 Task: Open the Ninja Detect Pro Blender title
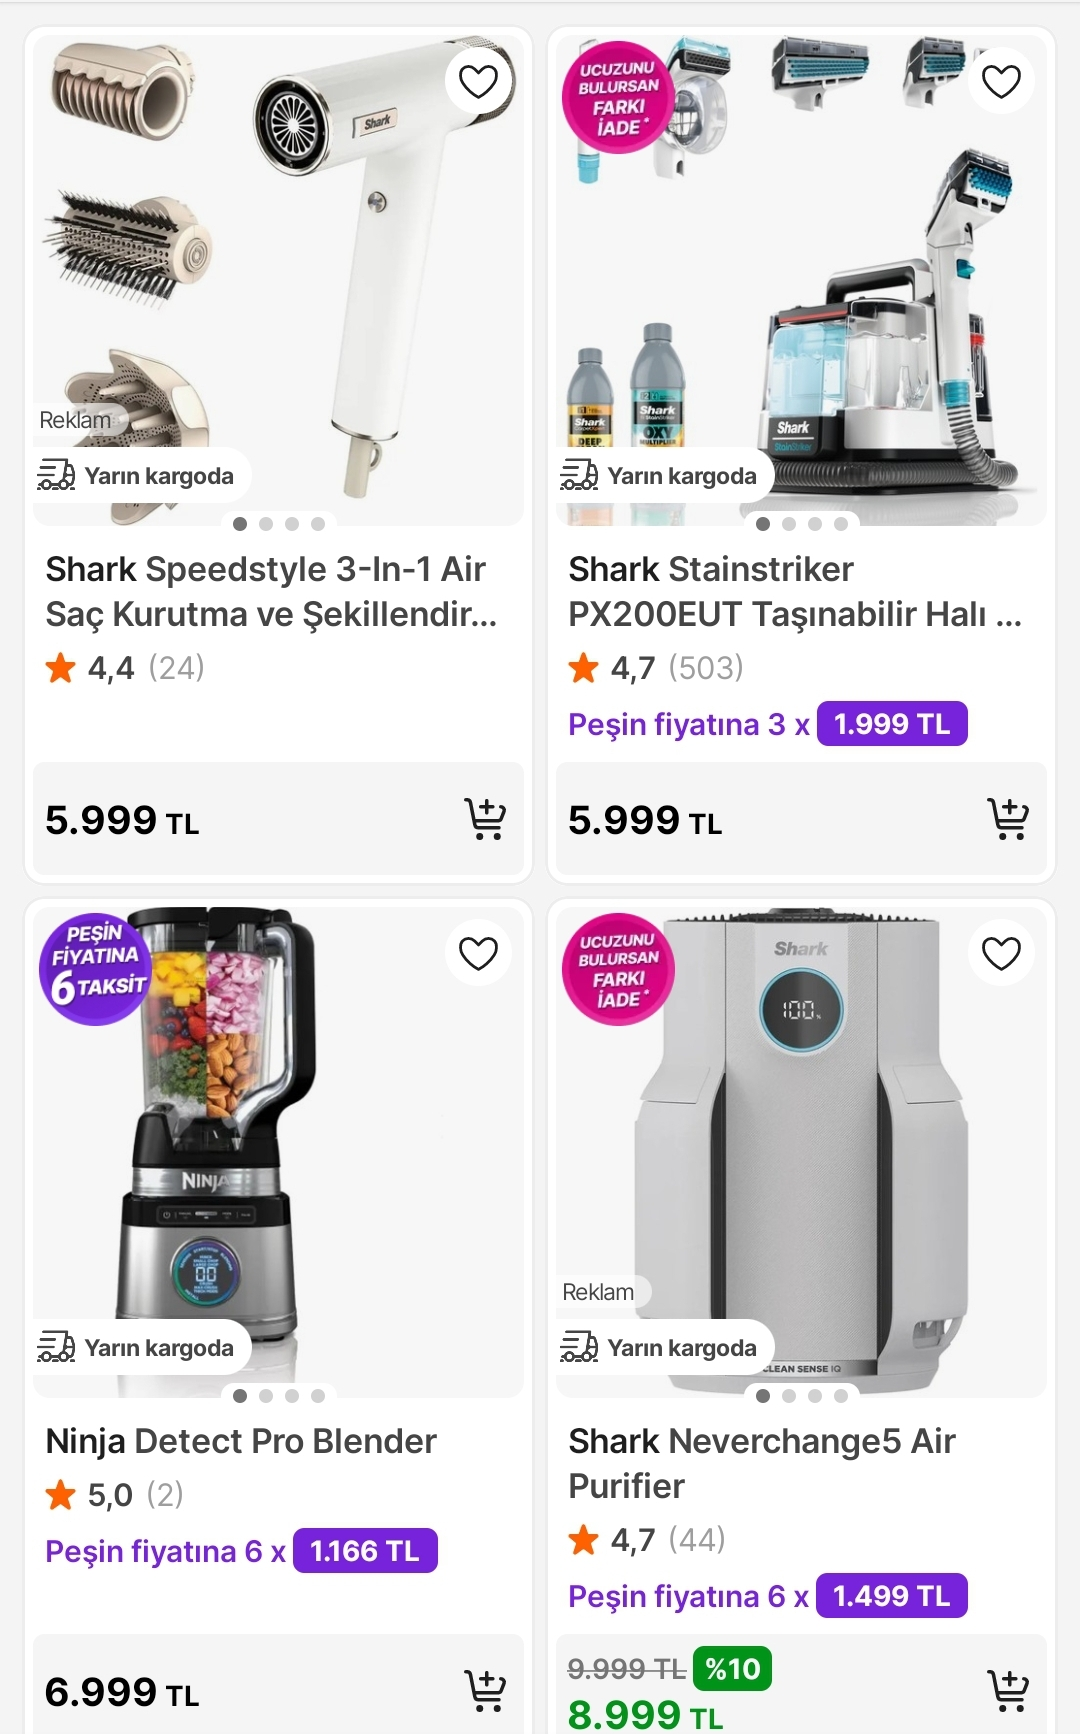(241, 1441)
